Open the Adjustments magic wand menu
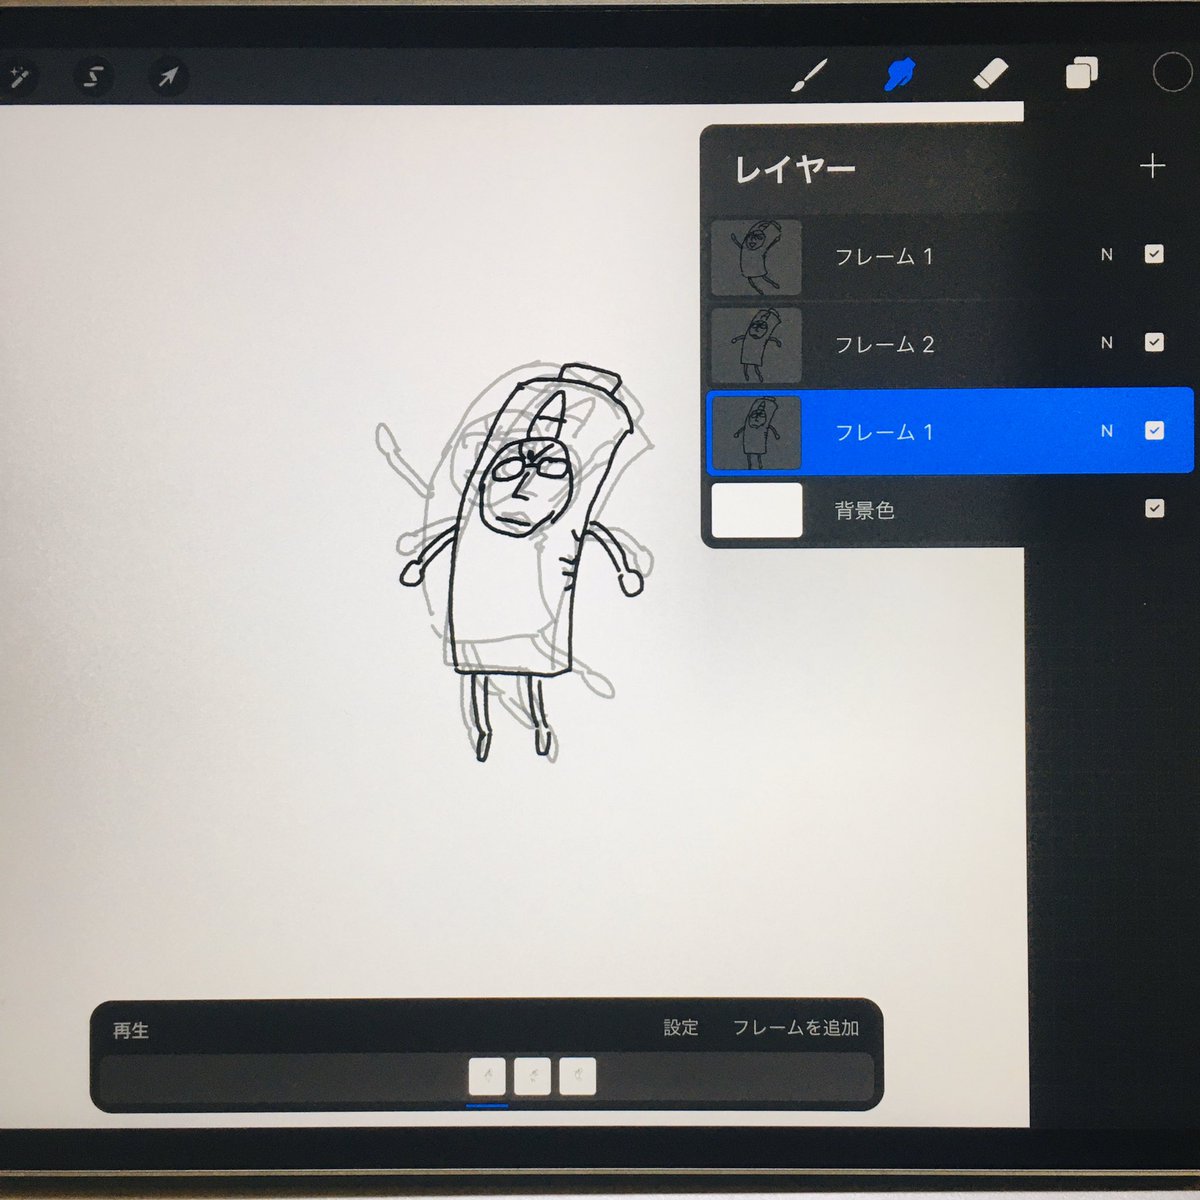Screen dimensions: 1200x1200 point(17,76)
